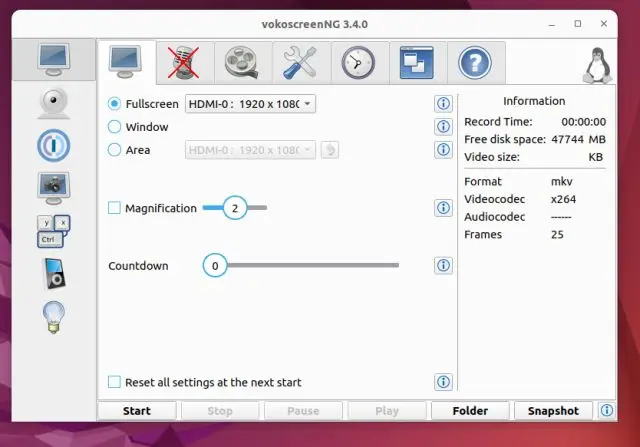The image size is (640, 447).
Task: Show info for Reset all settings
Action: pyautogui.click(x=443, y=382)
